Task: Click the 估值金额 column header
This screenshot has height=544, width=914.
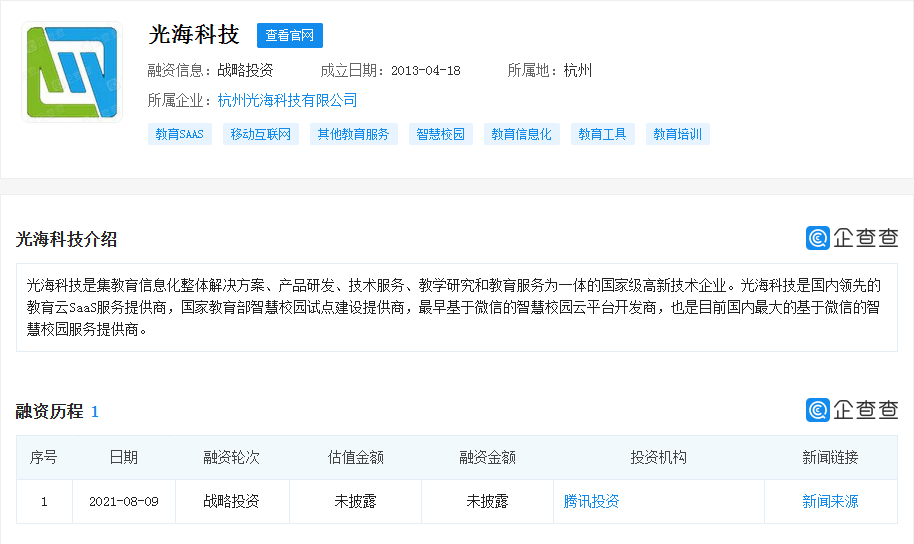Action: [356, 458]
